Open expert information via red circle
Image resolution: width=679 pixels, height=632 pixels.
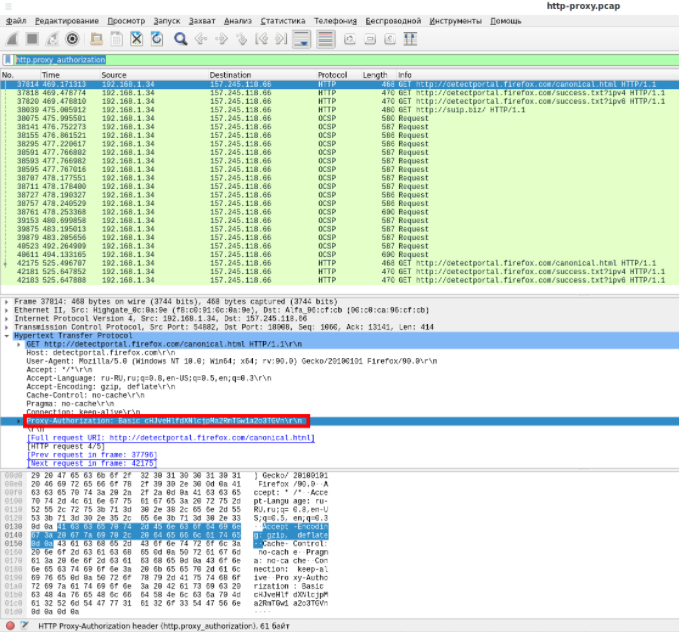(10, 626)
